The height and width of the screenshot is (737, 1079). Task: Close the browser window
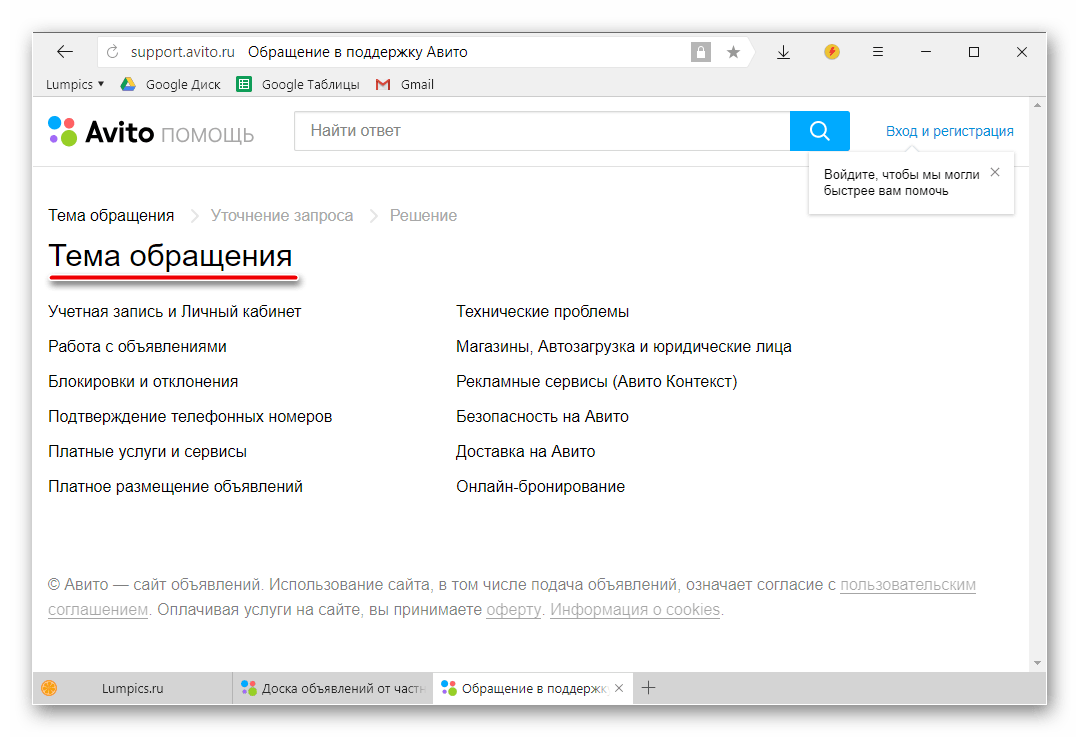pos(1022,52)
